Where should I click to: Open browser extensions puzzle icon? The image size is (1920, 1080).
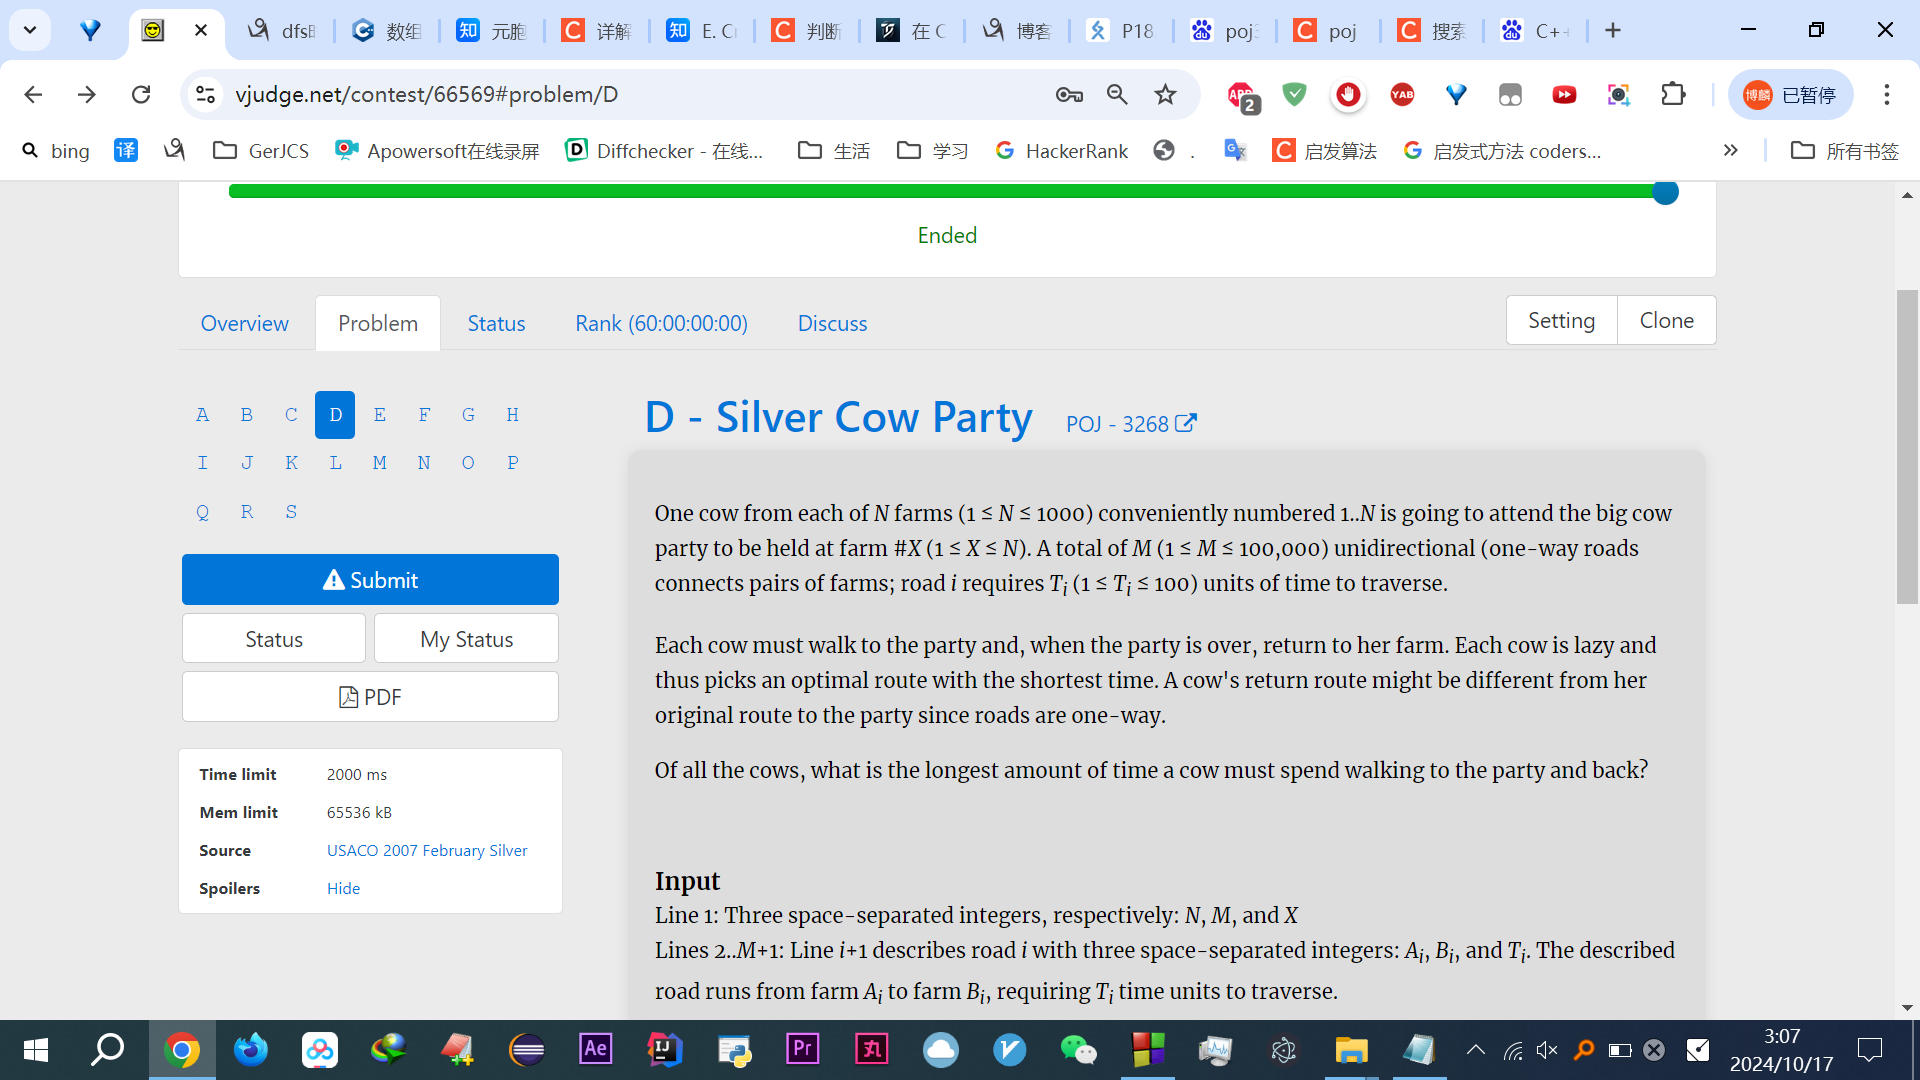[1673, 94]
